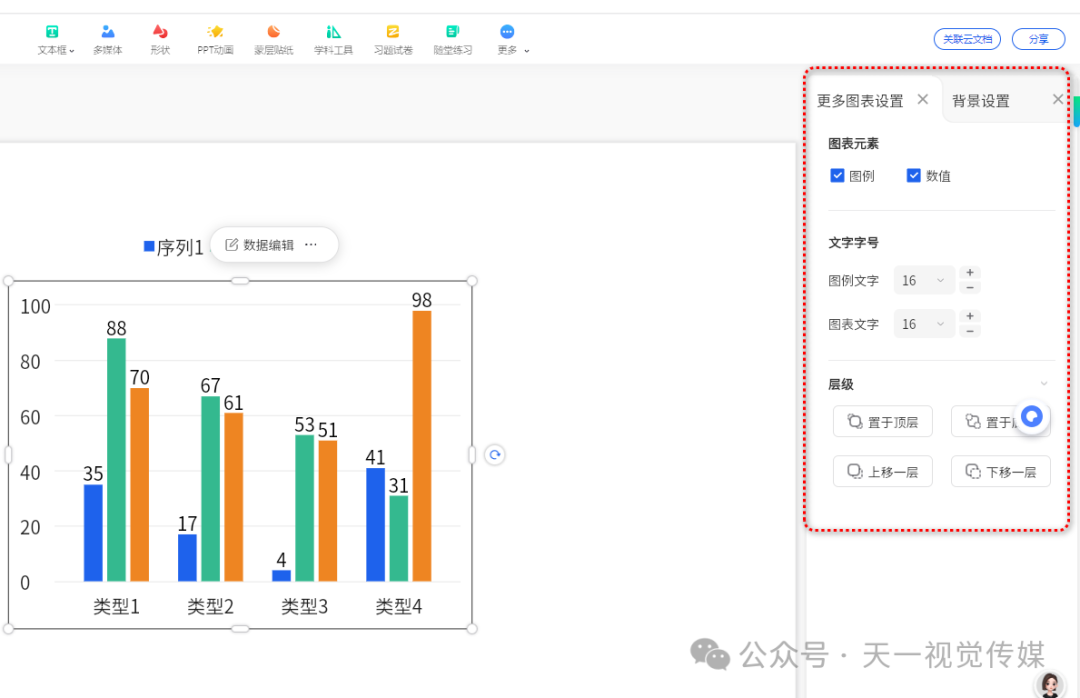Switch to the 背景设置 tab
Image resolution: width=1080 pixels, height=698 pixels.
coord(981,100)
